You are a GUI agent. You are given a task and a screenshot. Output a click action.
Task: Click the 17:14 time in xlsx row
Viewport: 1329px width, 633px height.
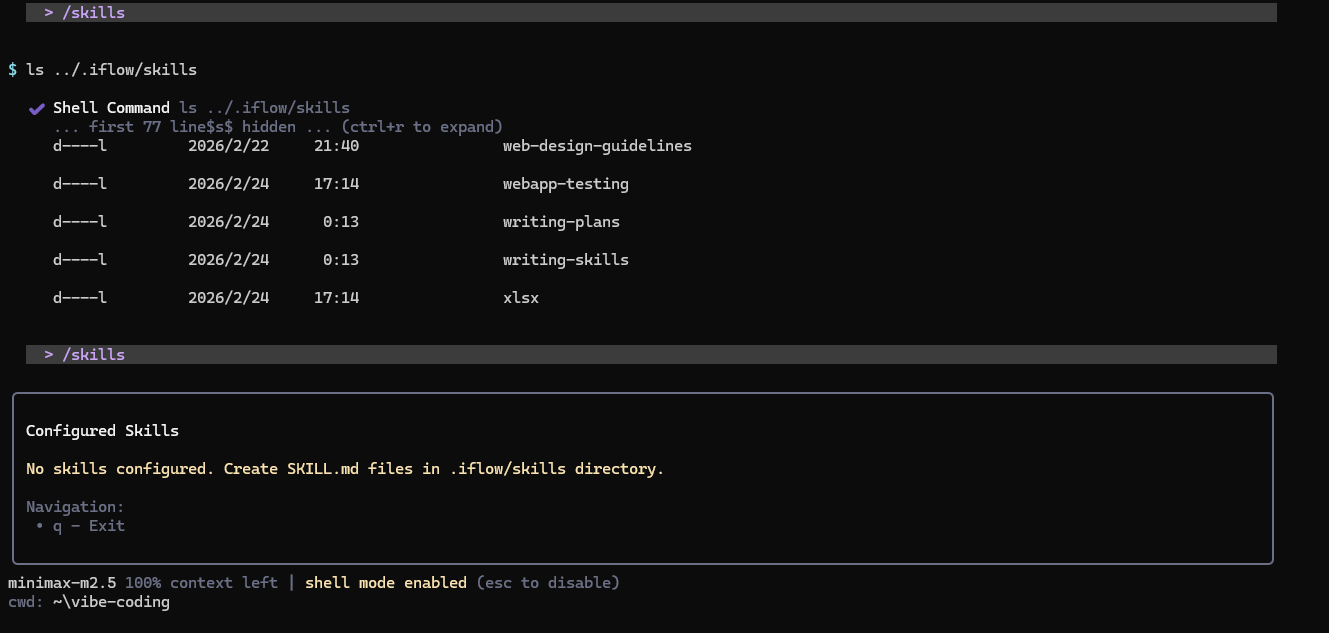pyautogui.click(x=336, y=298)
